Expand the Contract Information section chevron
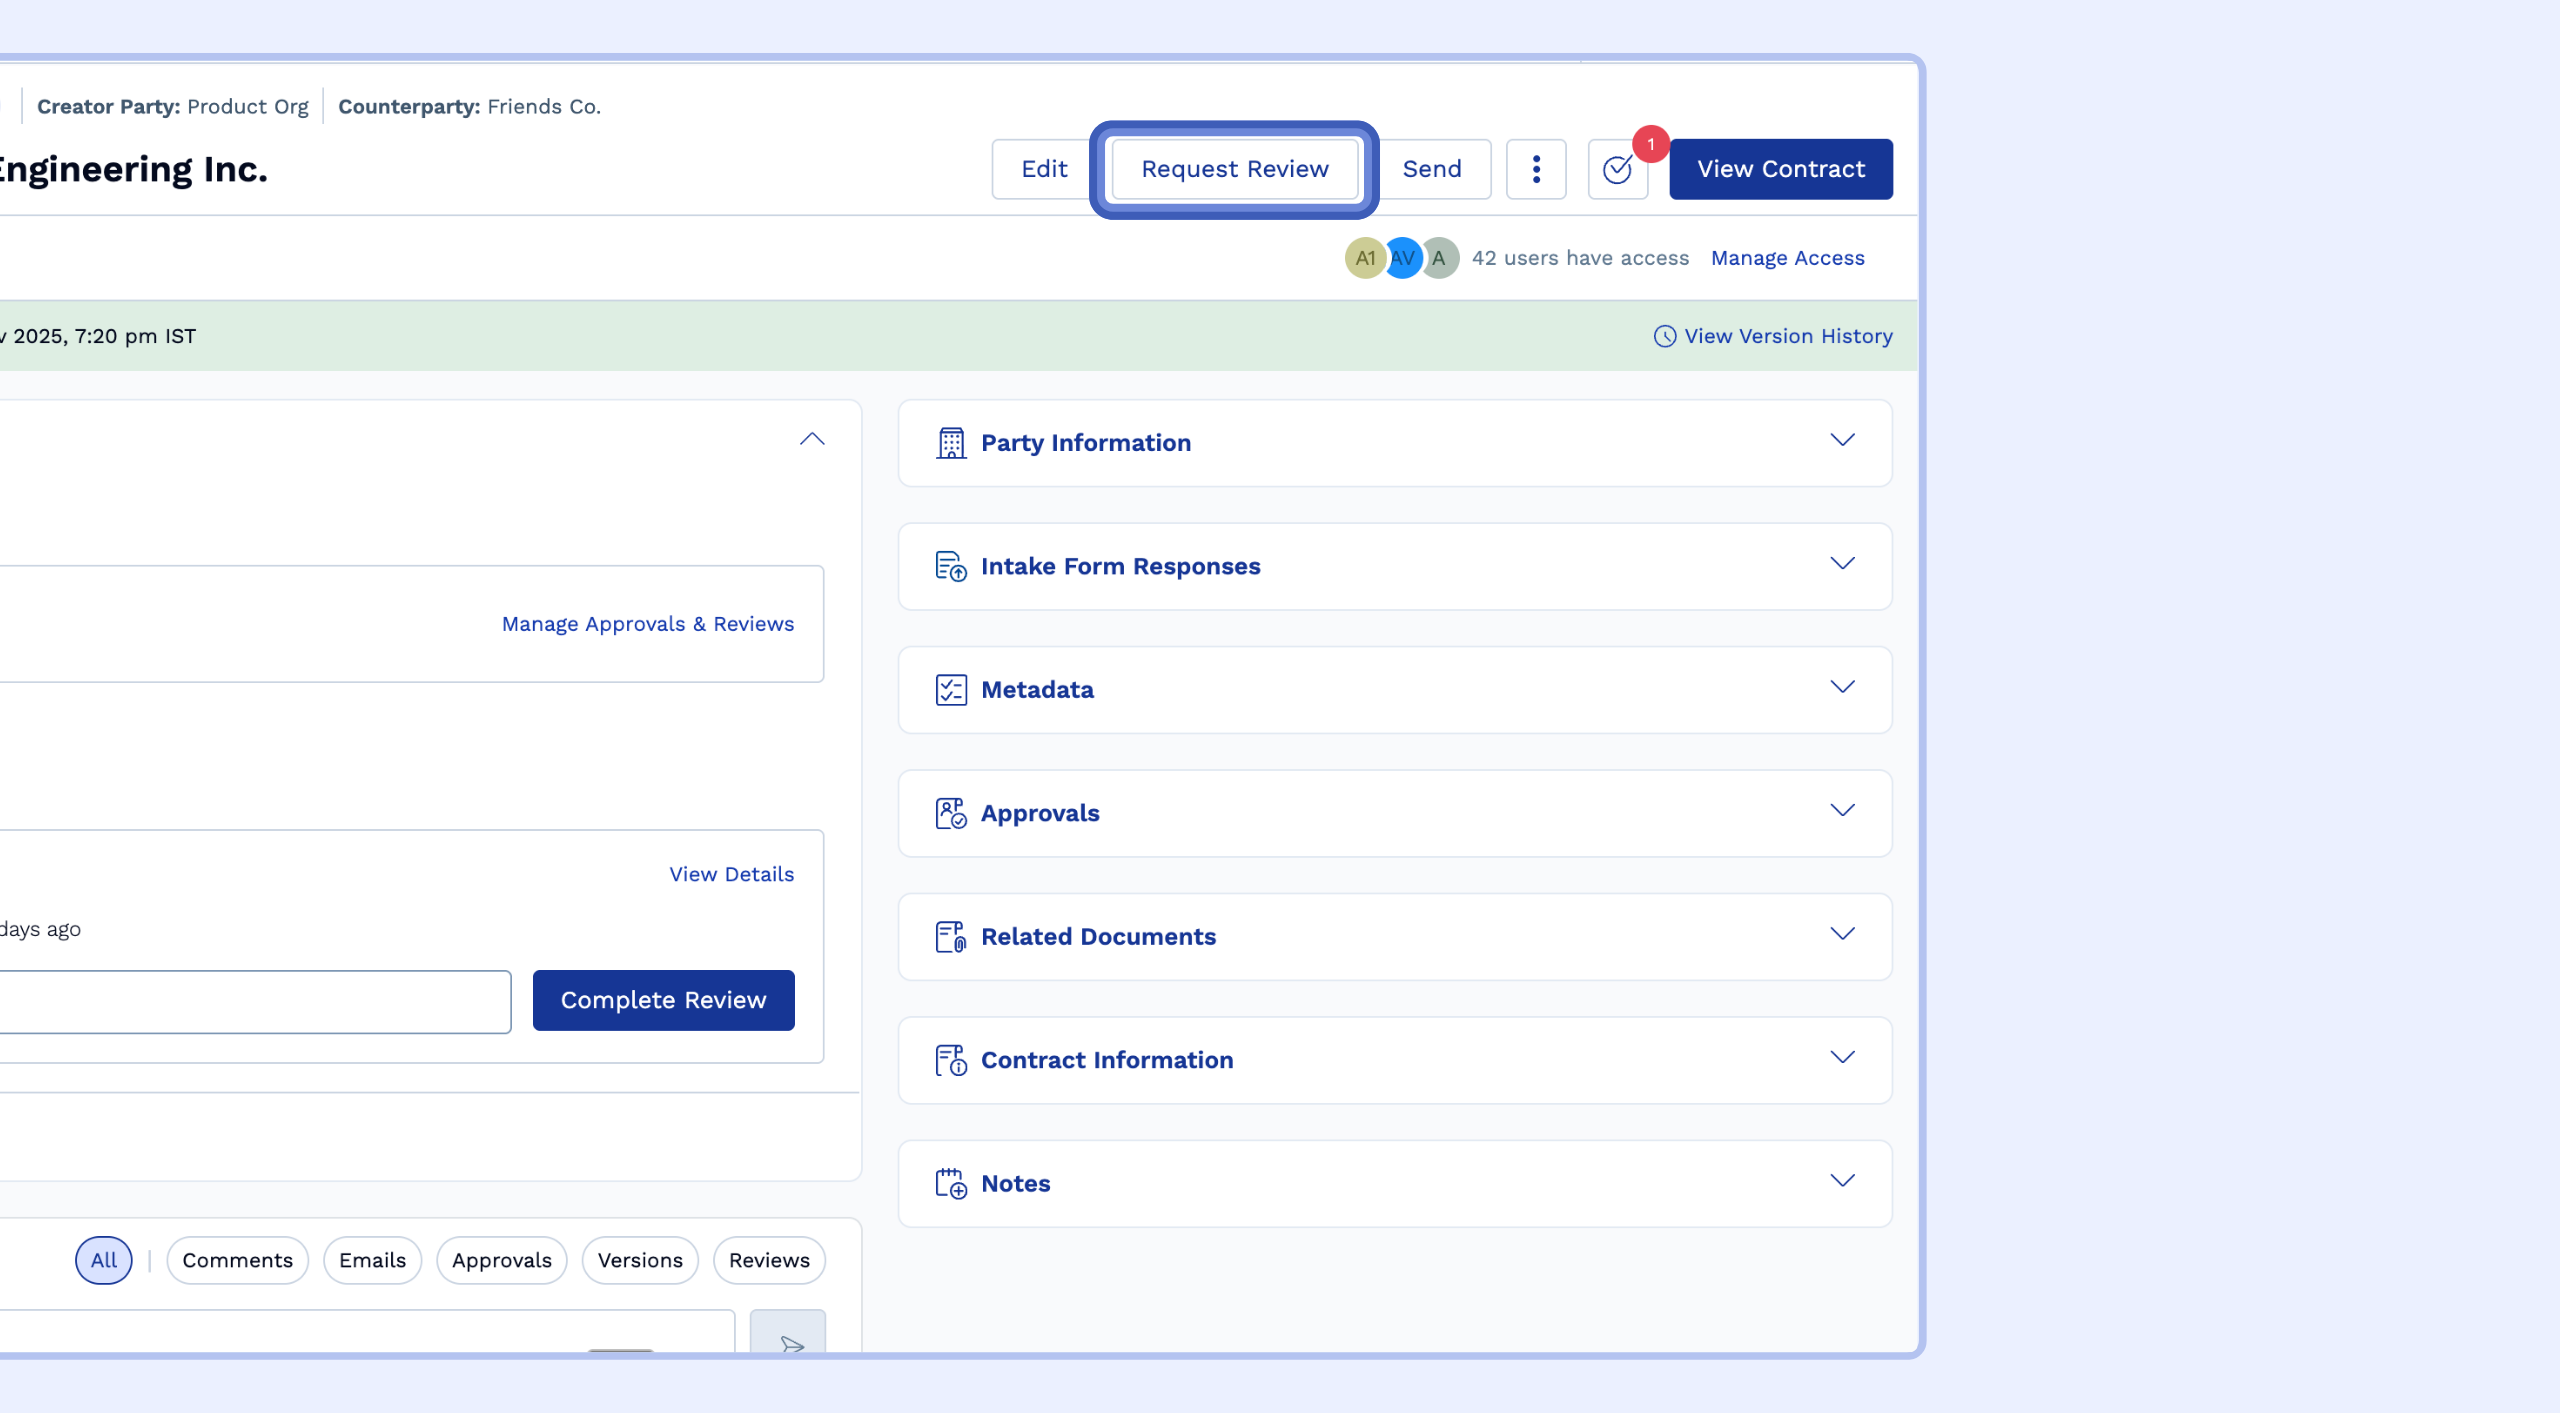Image resolution: width=2560 pixels, height=1413 pixels. (1842, 1057)
